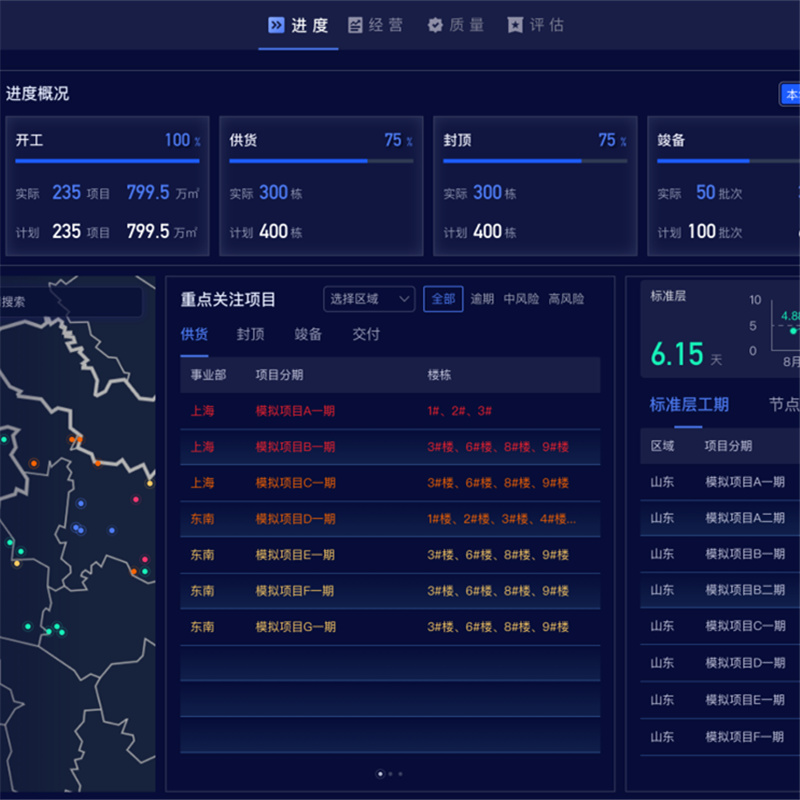Click the blue button beside 进度概况 header
This screenshot has width=800, height=800.
click(x=790, y=94)
